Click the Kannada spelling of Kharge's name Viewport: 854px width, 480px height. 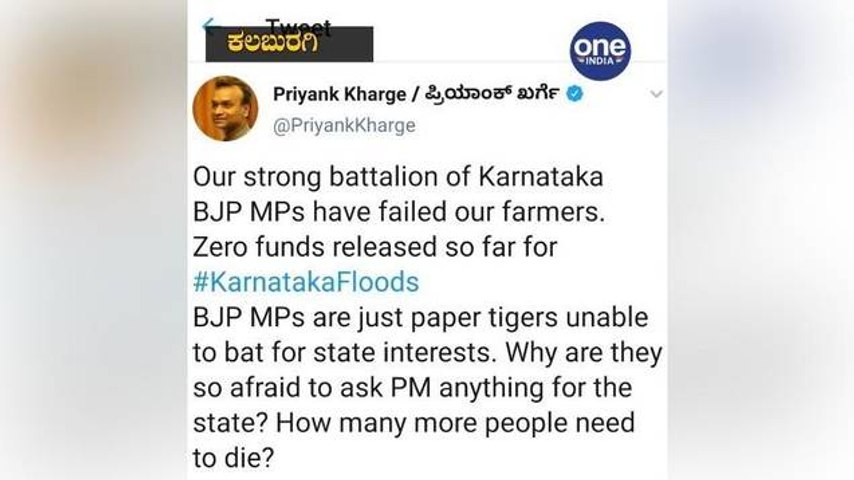tap(492, 94)
